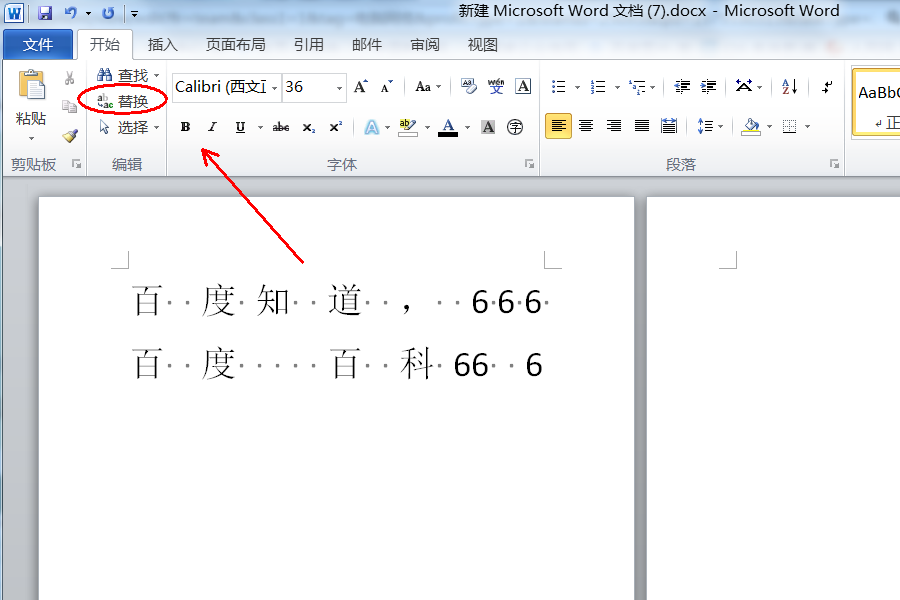Expand the Find (查找) dropdown arrow
Image resolution: width=900 pixels, height=600 pixels.
pos(156,75)
